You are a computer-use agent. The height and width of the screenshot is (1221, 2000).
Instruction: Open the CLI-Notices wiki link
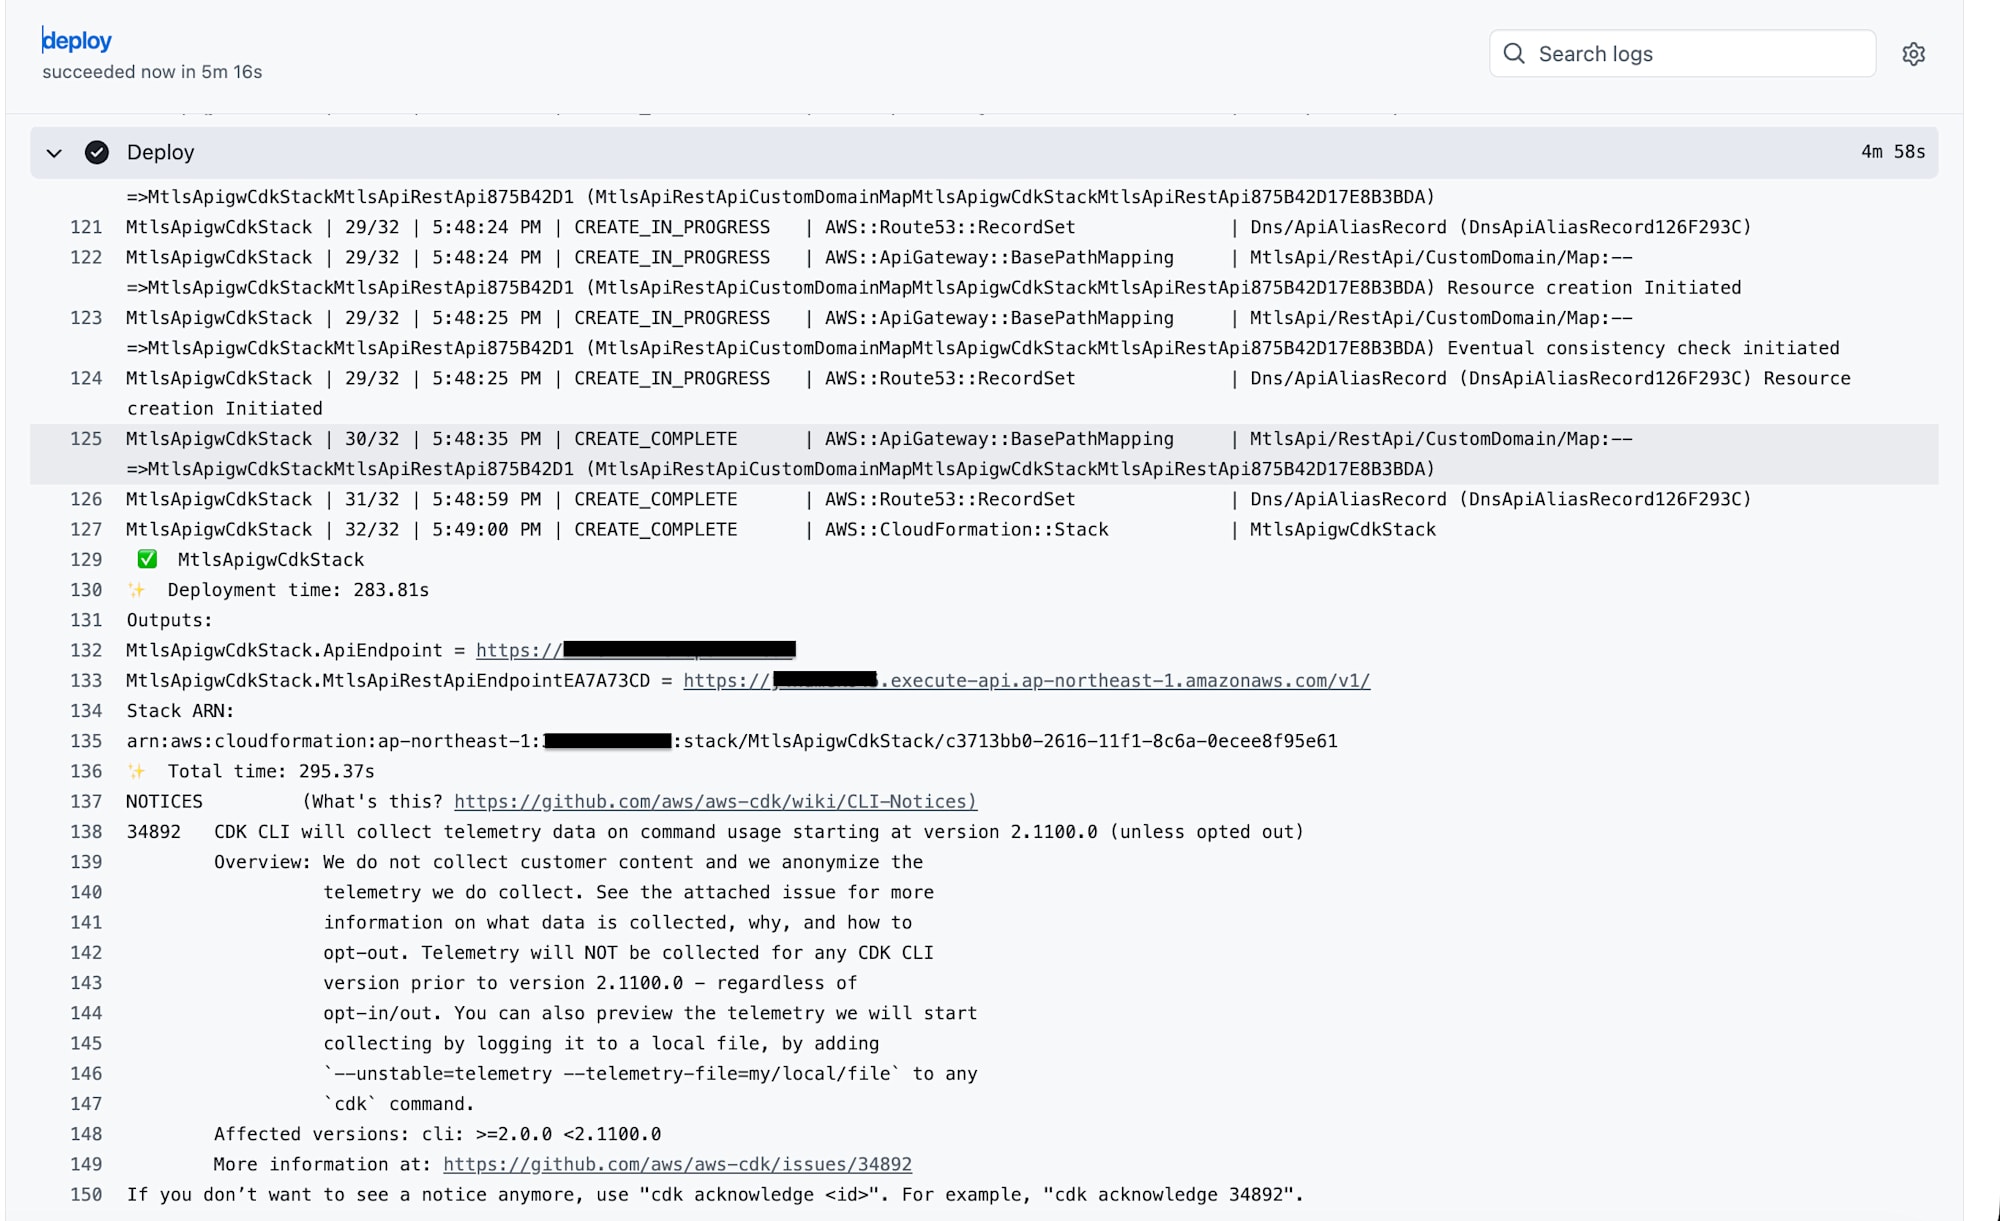715,802
